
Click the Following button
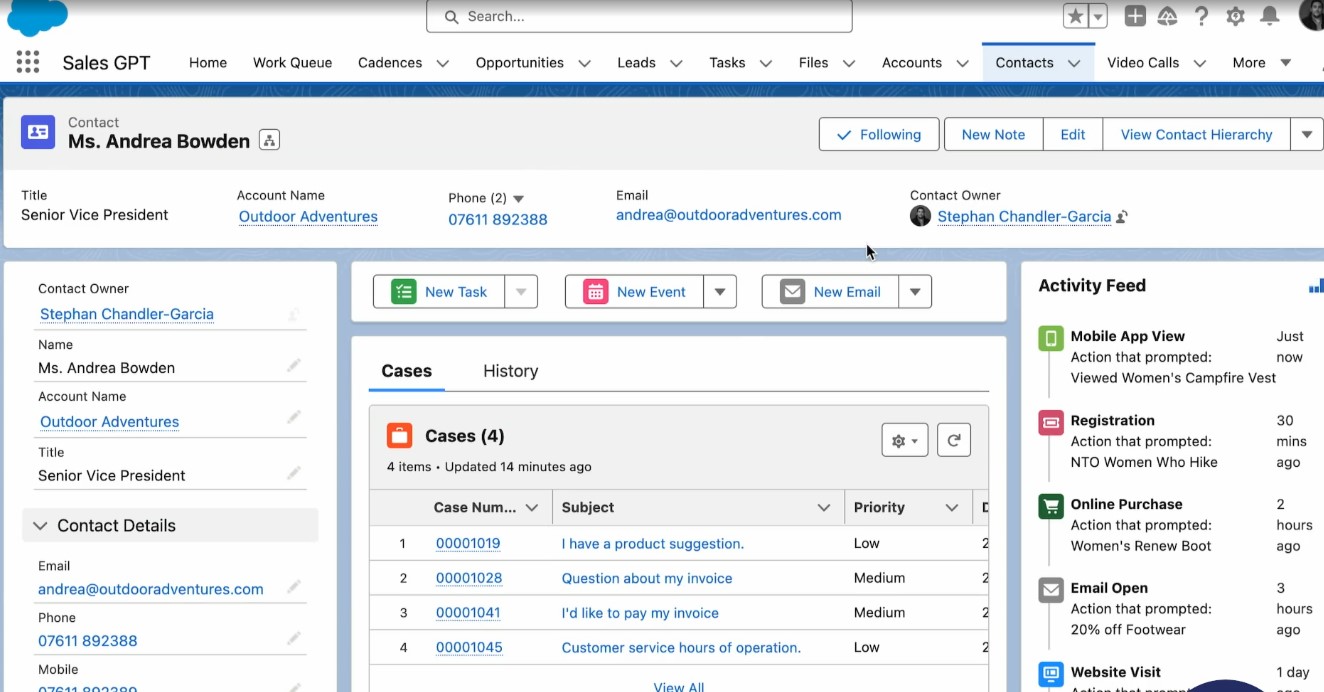click(x=879, y=135)
